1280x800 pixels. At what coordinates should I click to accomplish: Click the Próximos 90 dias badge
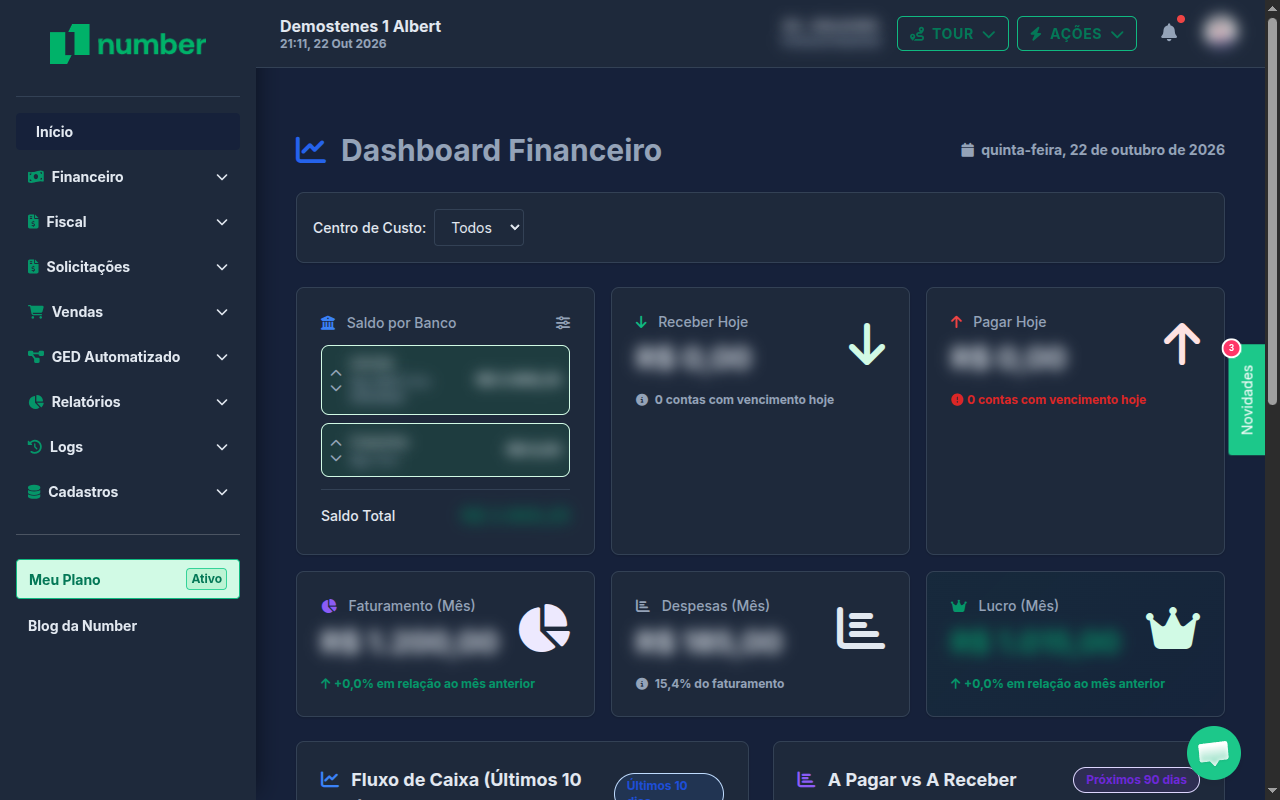pos(1136,780)
